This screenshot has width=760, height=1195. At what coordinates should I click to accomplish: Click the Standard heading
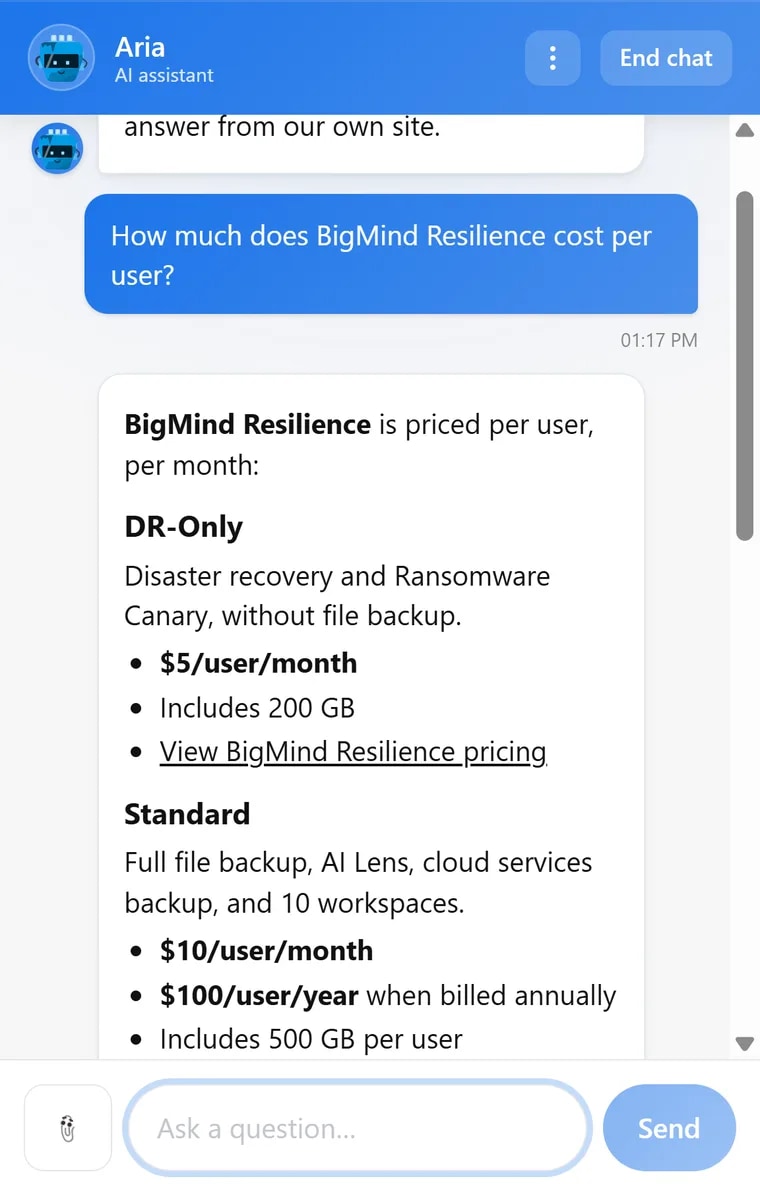point(187,814)
